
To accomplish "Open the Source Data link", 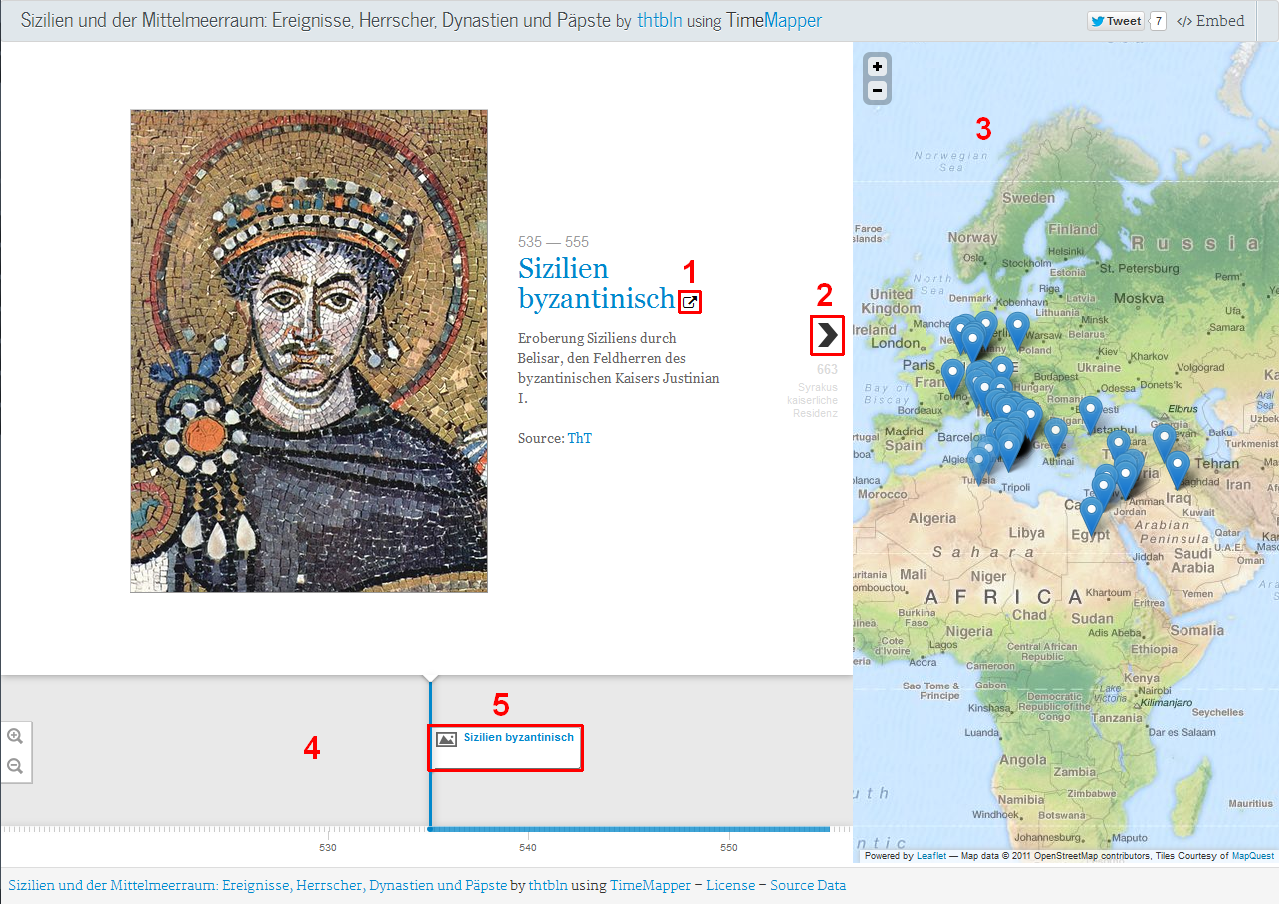I will pos(808,885).
